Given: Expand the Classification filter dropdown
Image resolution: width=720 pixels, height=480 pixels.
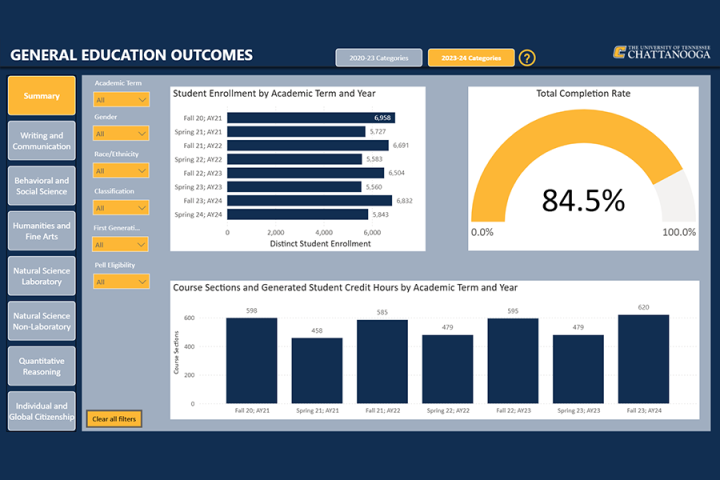Looking at the screenshot, I should 121,208.
